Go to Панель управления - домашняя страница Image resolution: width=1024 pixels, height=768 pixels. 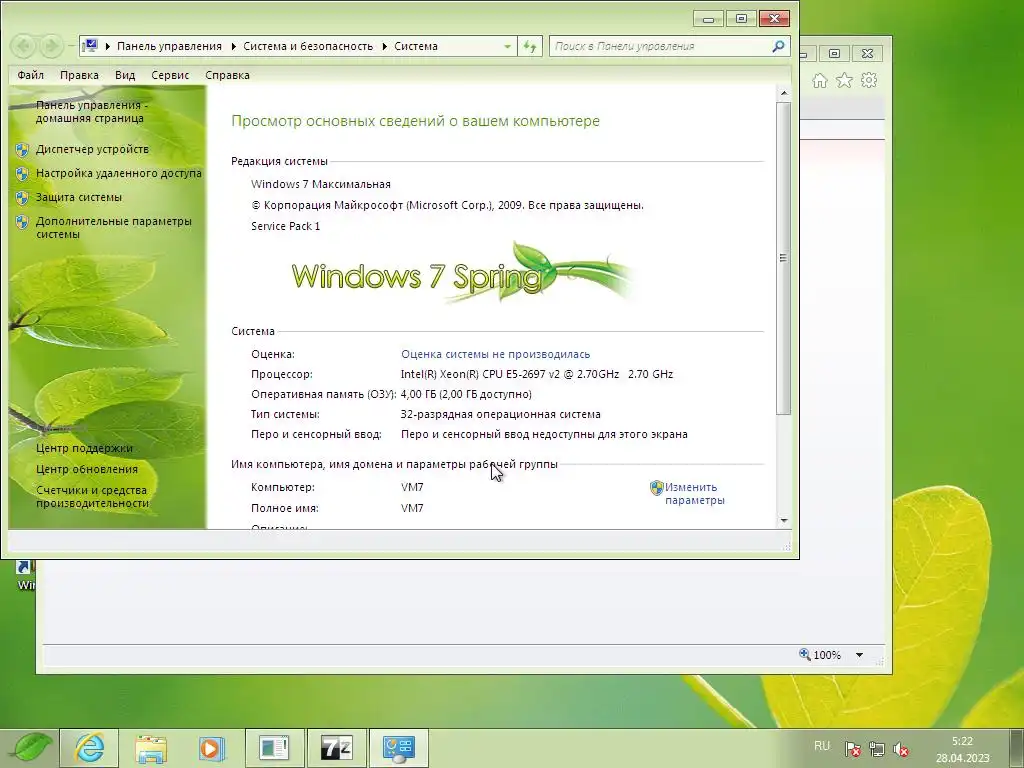point(91,112)
